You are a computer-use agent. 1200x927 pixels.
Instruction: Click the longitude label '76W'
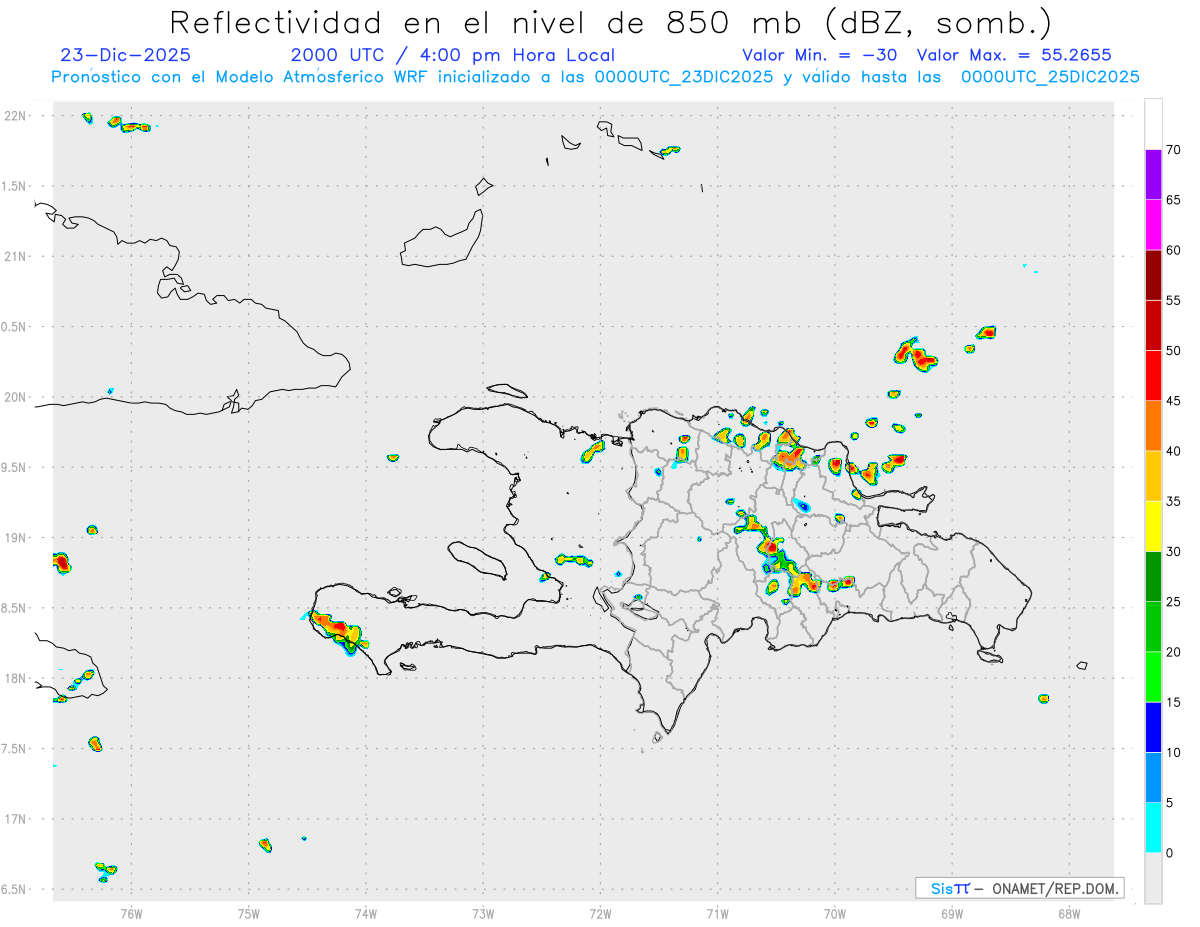[131, 913]
